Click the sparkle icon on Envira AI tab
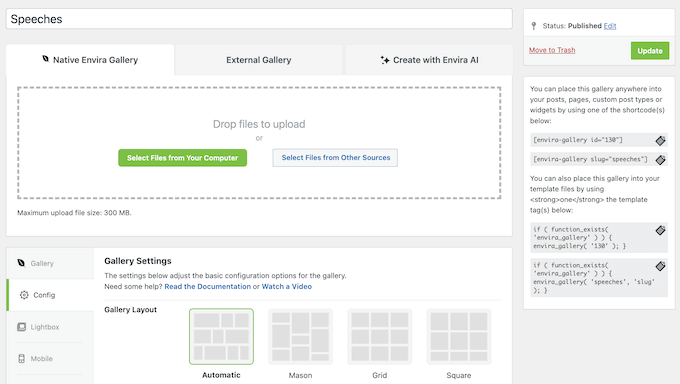The image size is (680, 384). pyautogui.click(x=385, y=60)
